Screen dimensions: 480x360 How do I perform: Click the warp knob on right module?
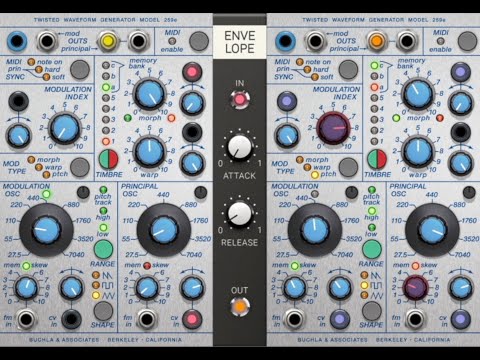point(418,151)
